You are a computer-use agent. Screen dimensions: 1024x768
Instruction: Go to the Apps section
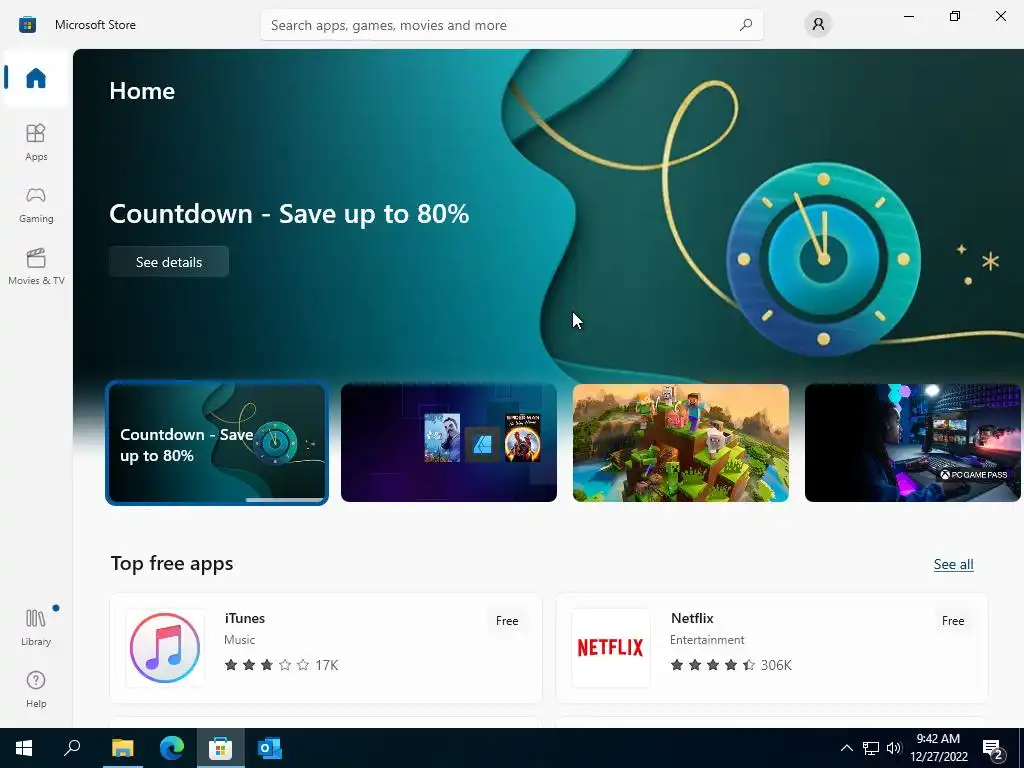[x=36, y=142]
